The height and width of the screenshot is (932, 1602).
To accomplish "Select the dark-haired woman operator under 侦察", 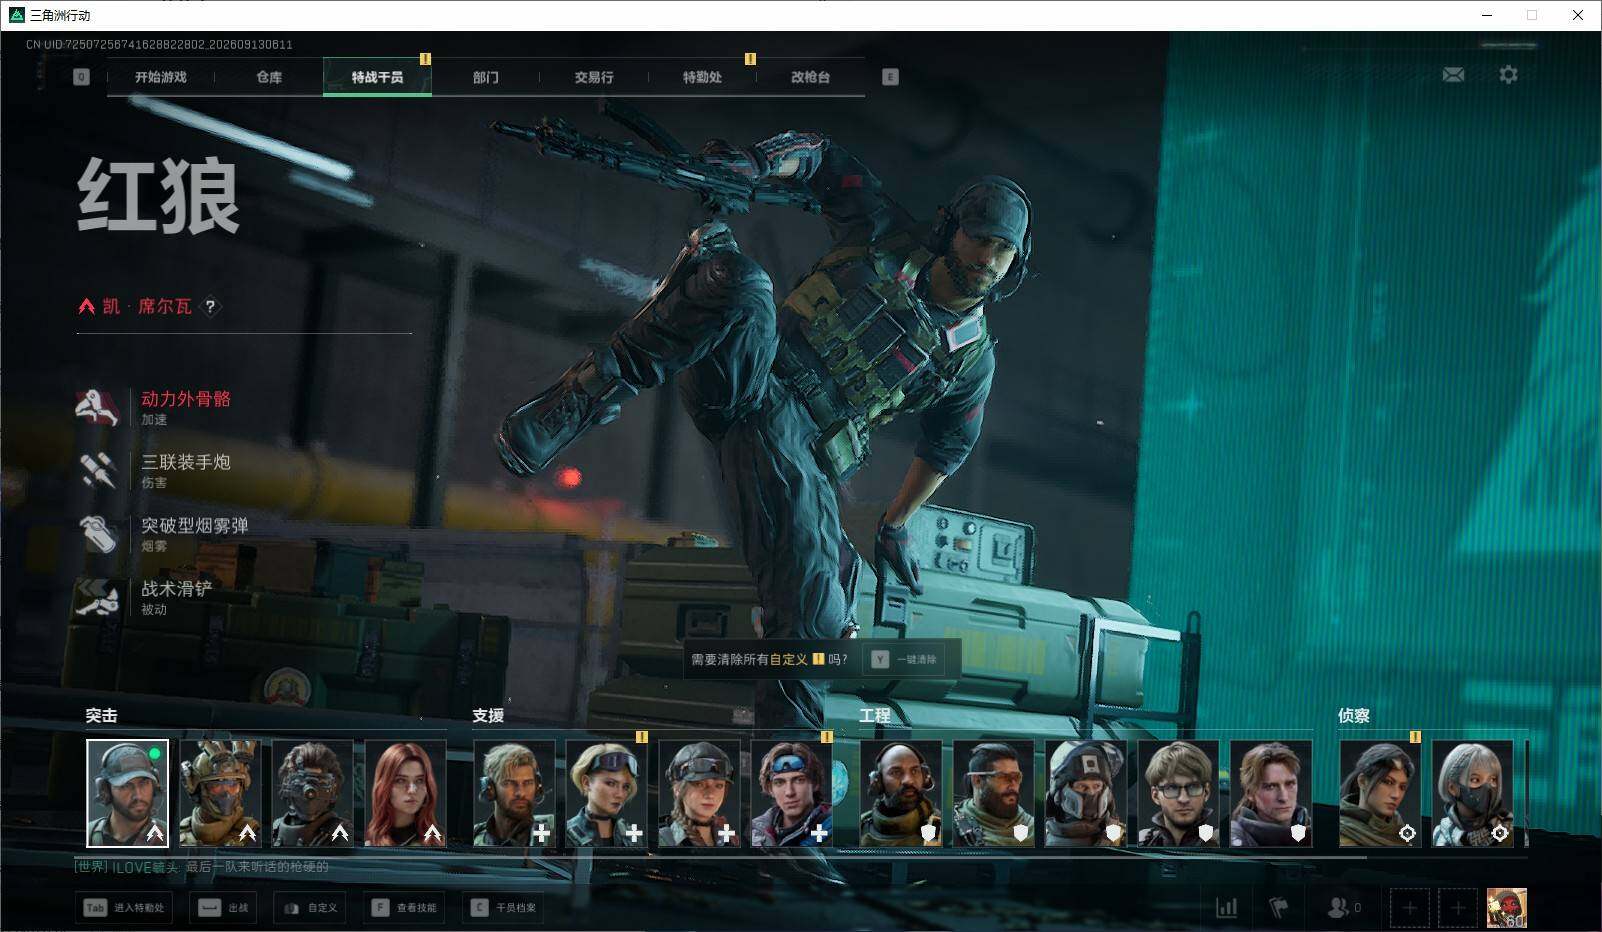I will (1380, 793).
